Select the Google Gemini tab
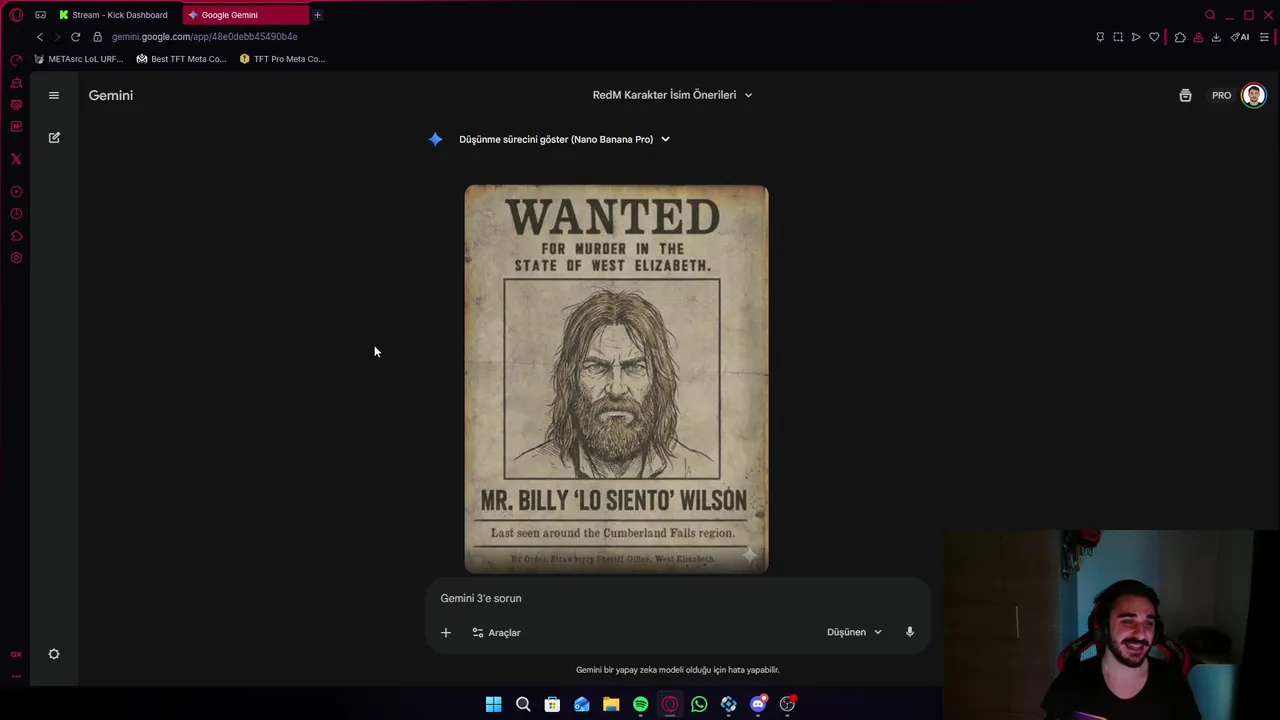This screenshot has width=1280, height=720. pyautogui.click(x=245, y=15)
